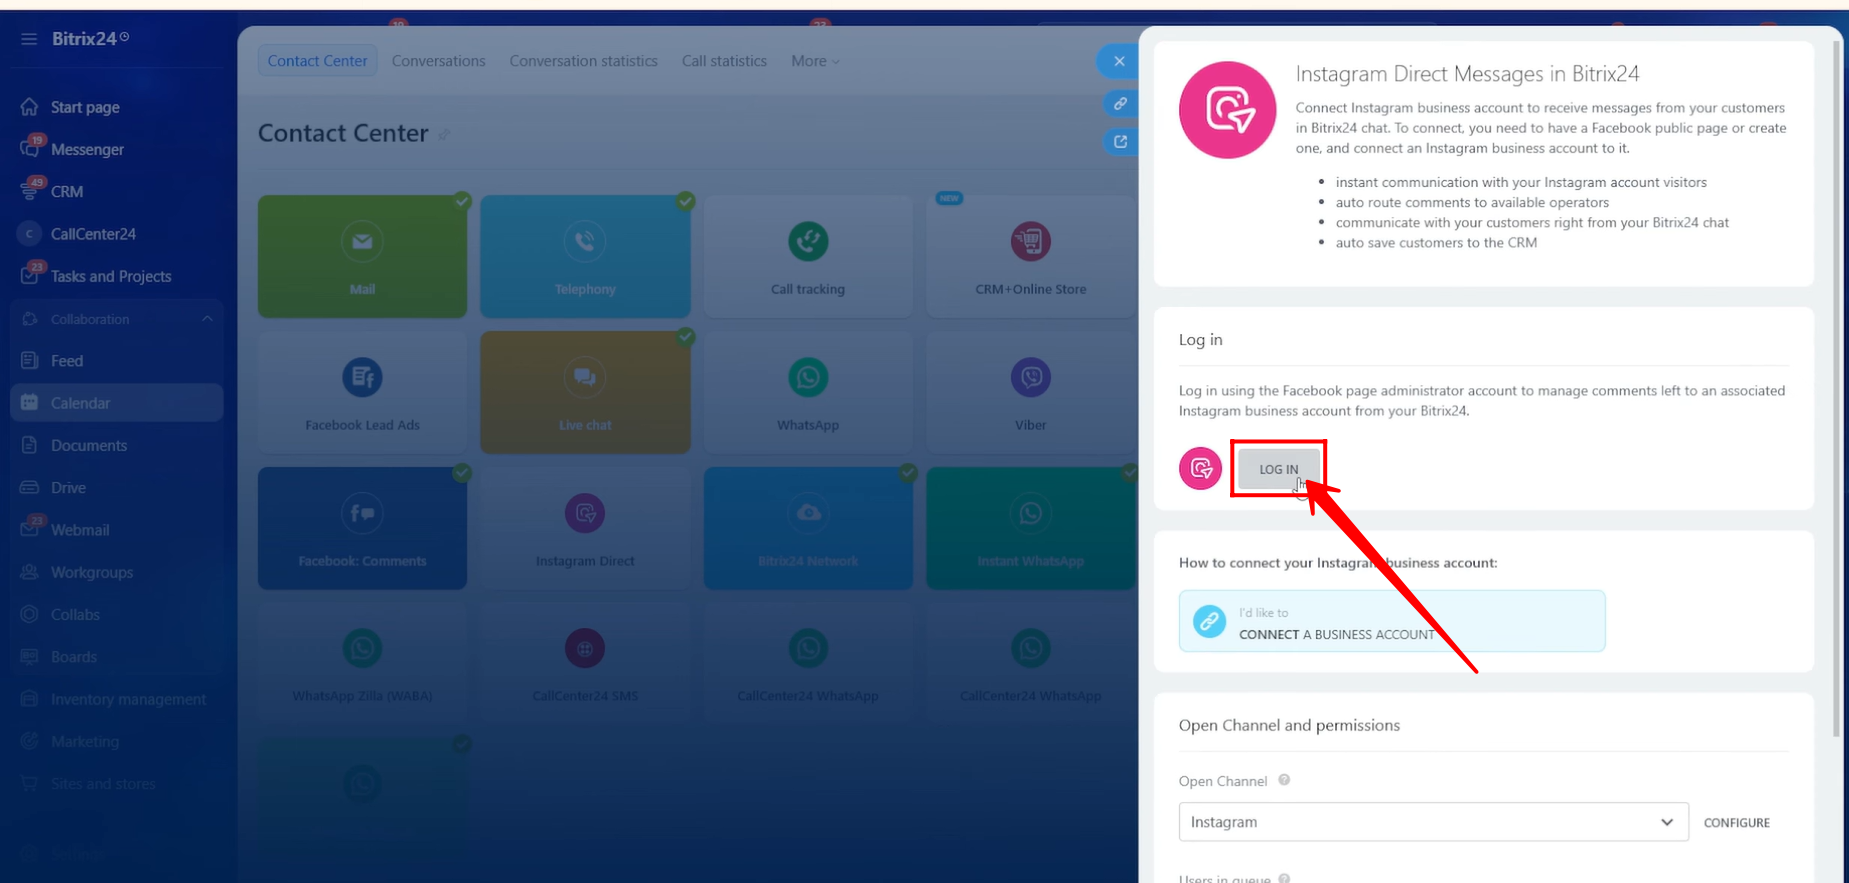Open the Instagram Direct tile
Viewport: 1849px width, 883px height.
pos(585,528)
